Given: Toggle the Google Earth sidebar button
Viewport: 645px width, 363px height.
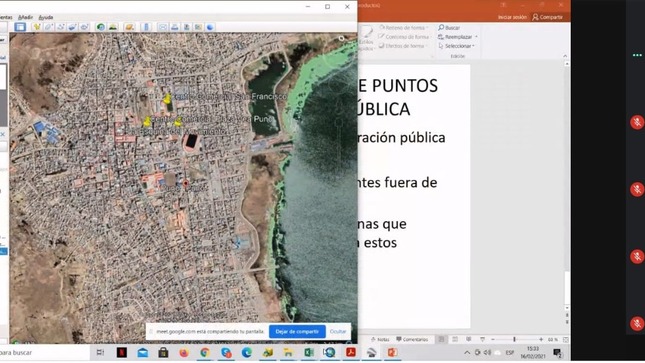Looking at the screenshot, I should pos(20,27).
